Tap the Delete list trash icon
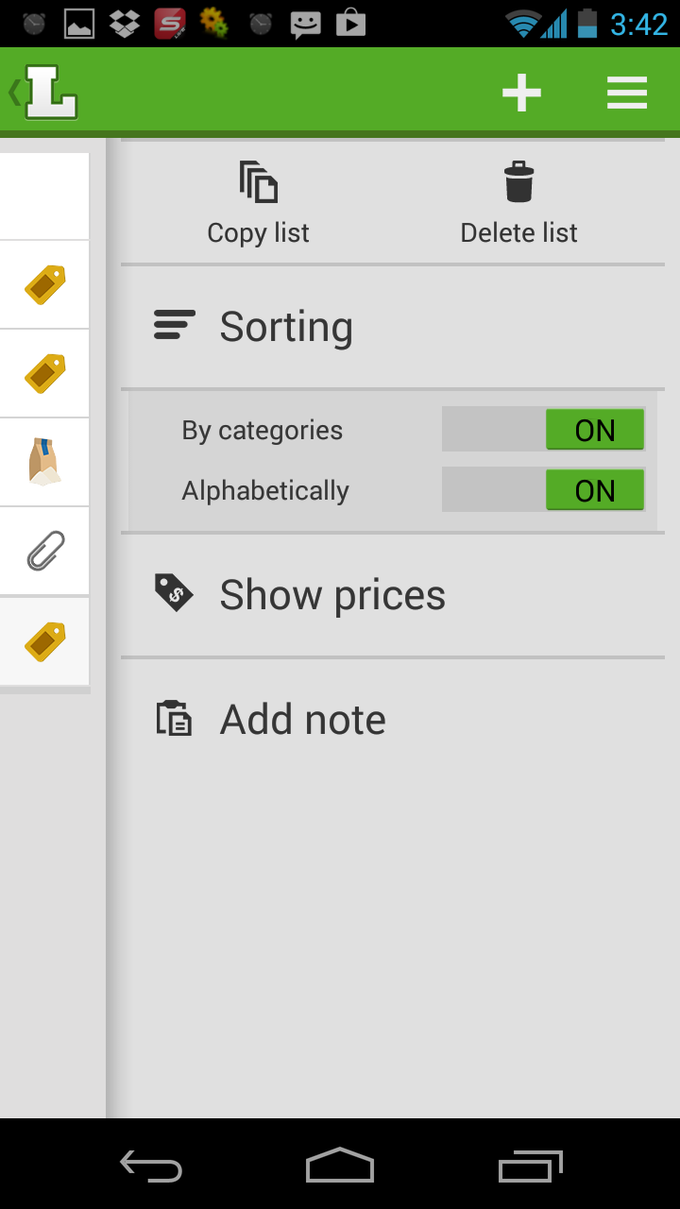Image resolution: width=680 pixels, height=1209 pixels. [518, 182]
